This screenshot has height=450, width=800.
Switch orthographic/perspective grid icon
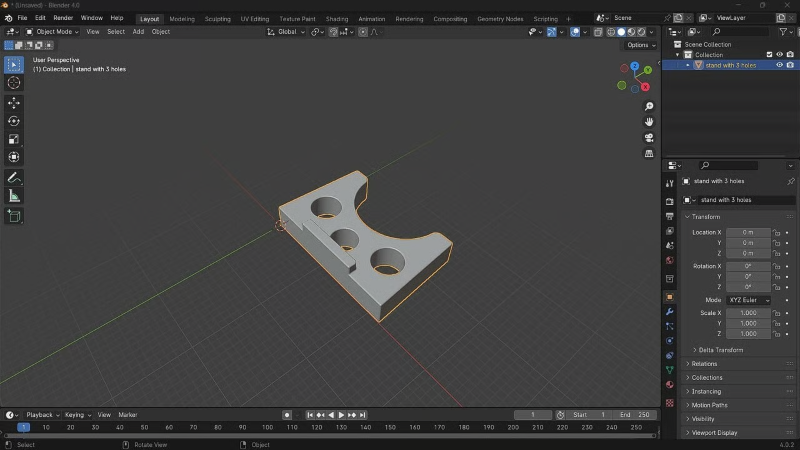[648, 154]
